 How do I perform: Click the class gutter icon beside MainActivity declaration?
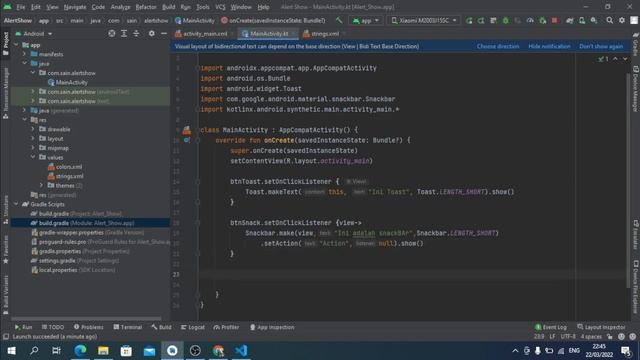187,130
